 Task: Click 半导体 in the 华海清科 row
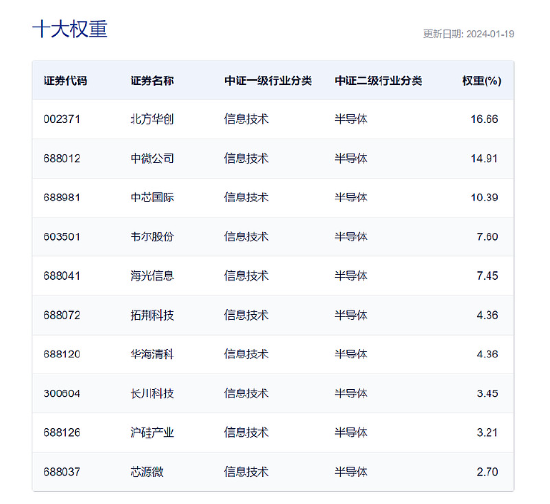point(351,354)
